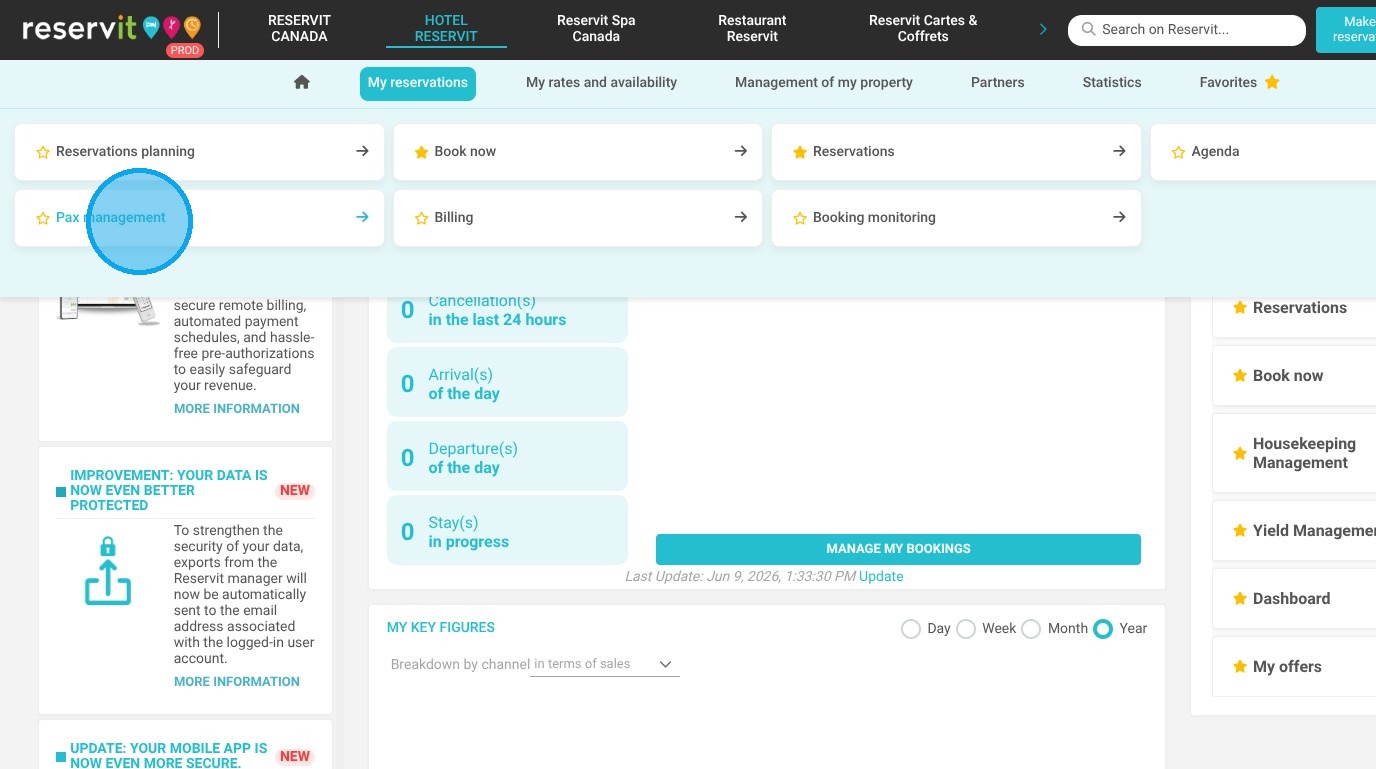Click the arrow on Booking monitoring card
Image resolution: width=1376 pixels, height=769 pixels.
pyautogui.click(x=1119, y=217)
